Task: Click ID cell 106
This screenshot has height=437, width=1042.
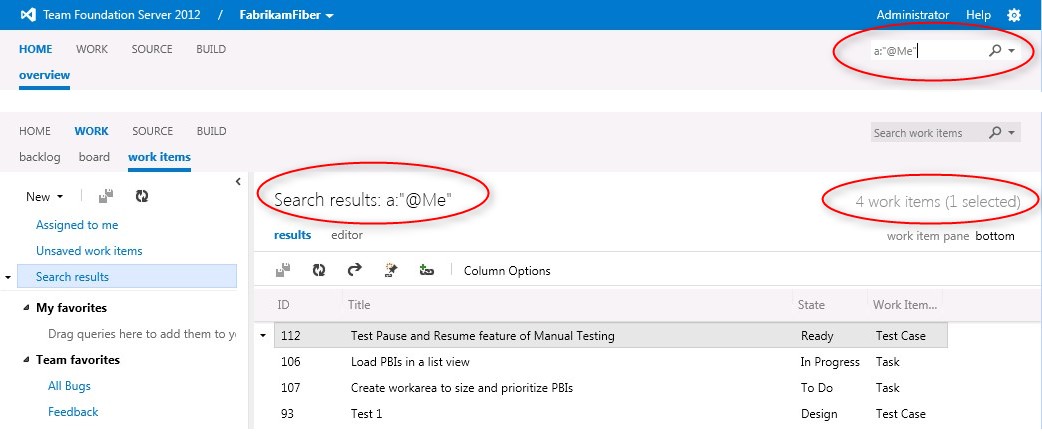Action: tap(290, 362)
